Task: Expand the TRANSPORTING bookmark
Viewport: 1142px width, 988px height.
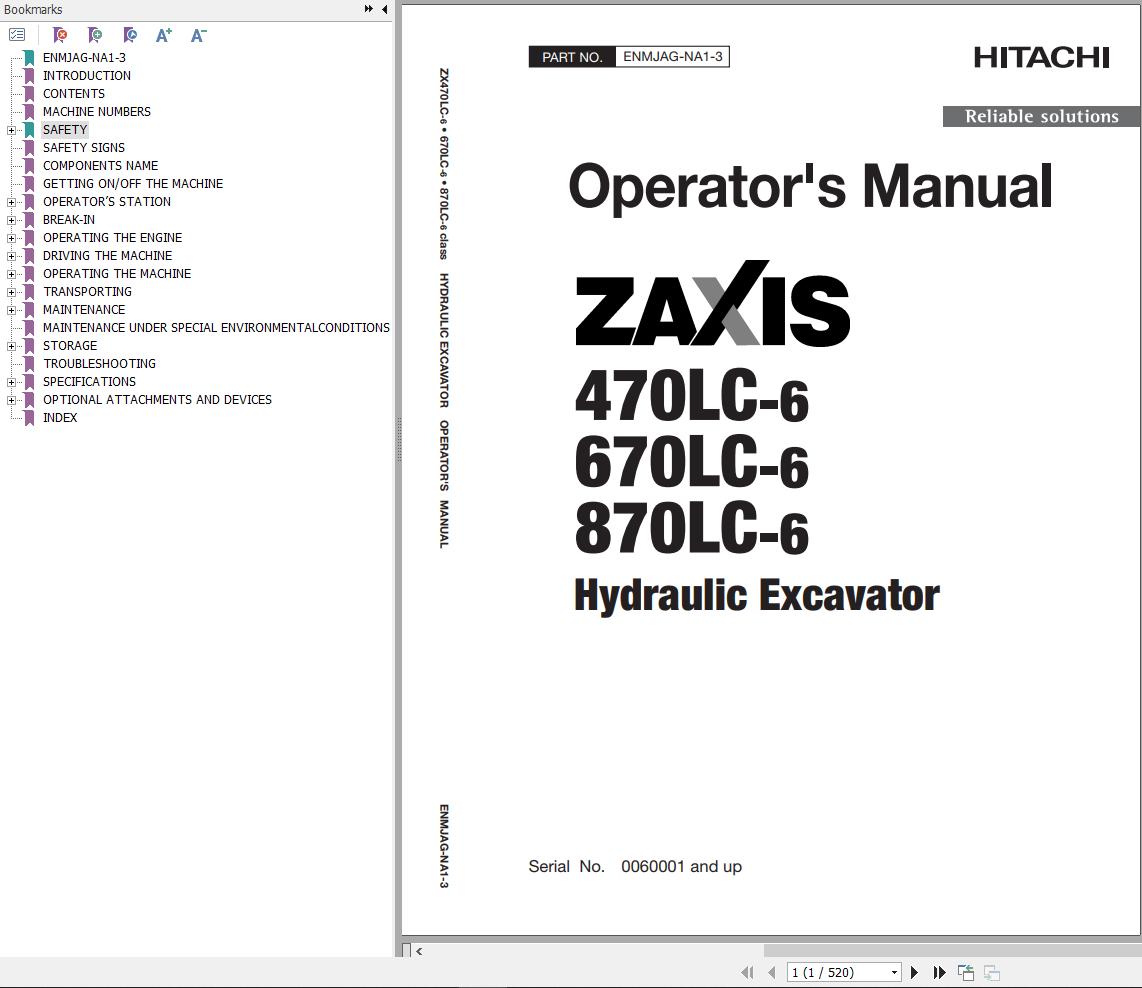Action: coord(11,292)
